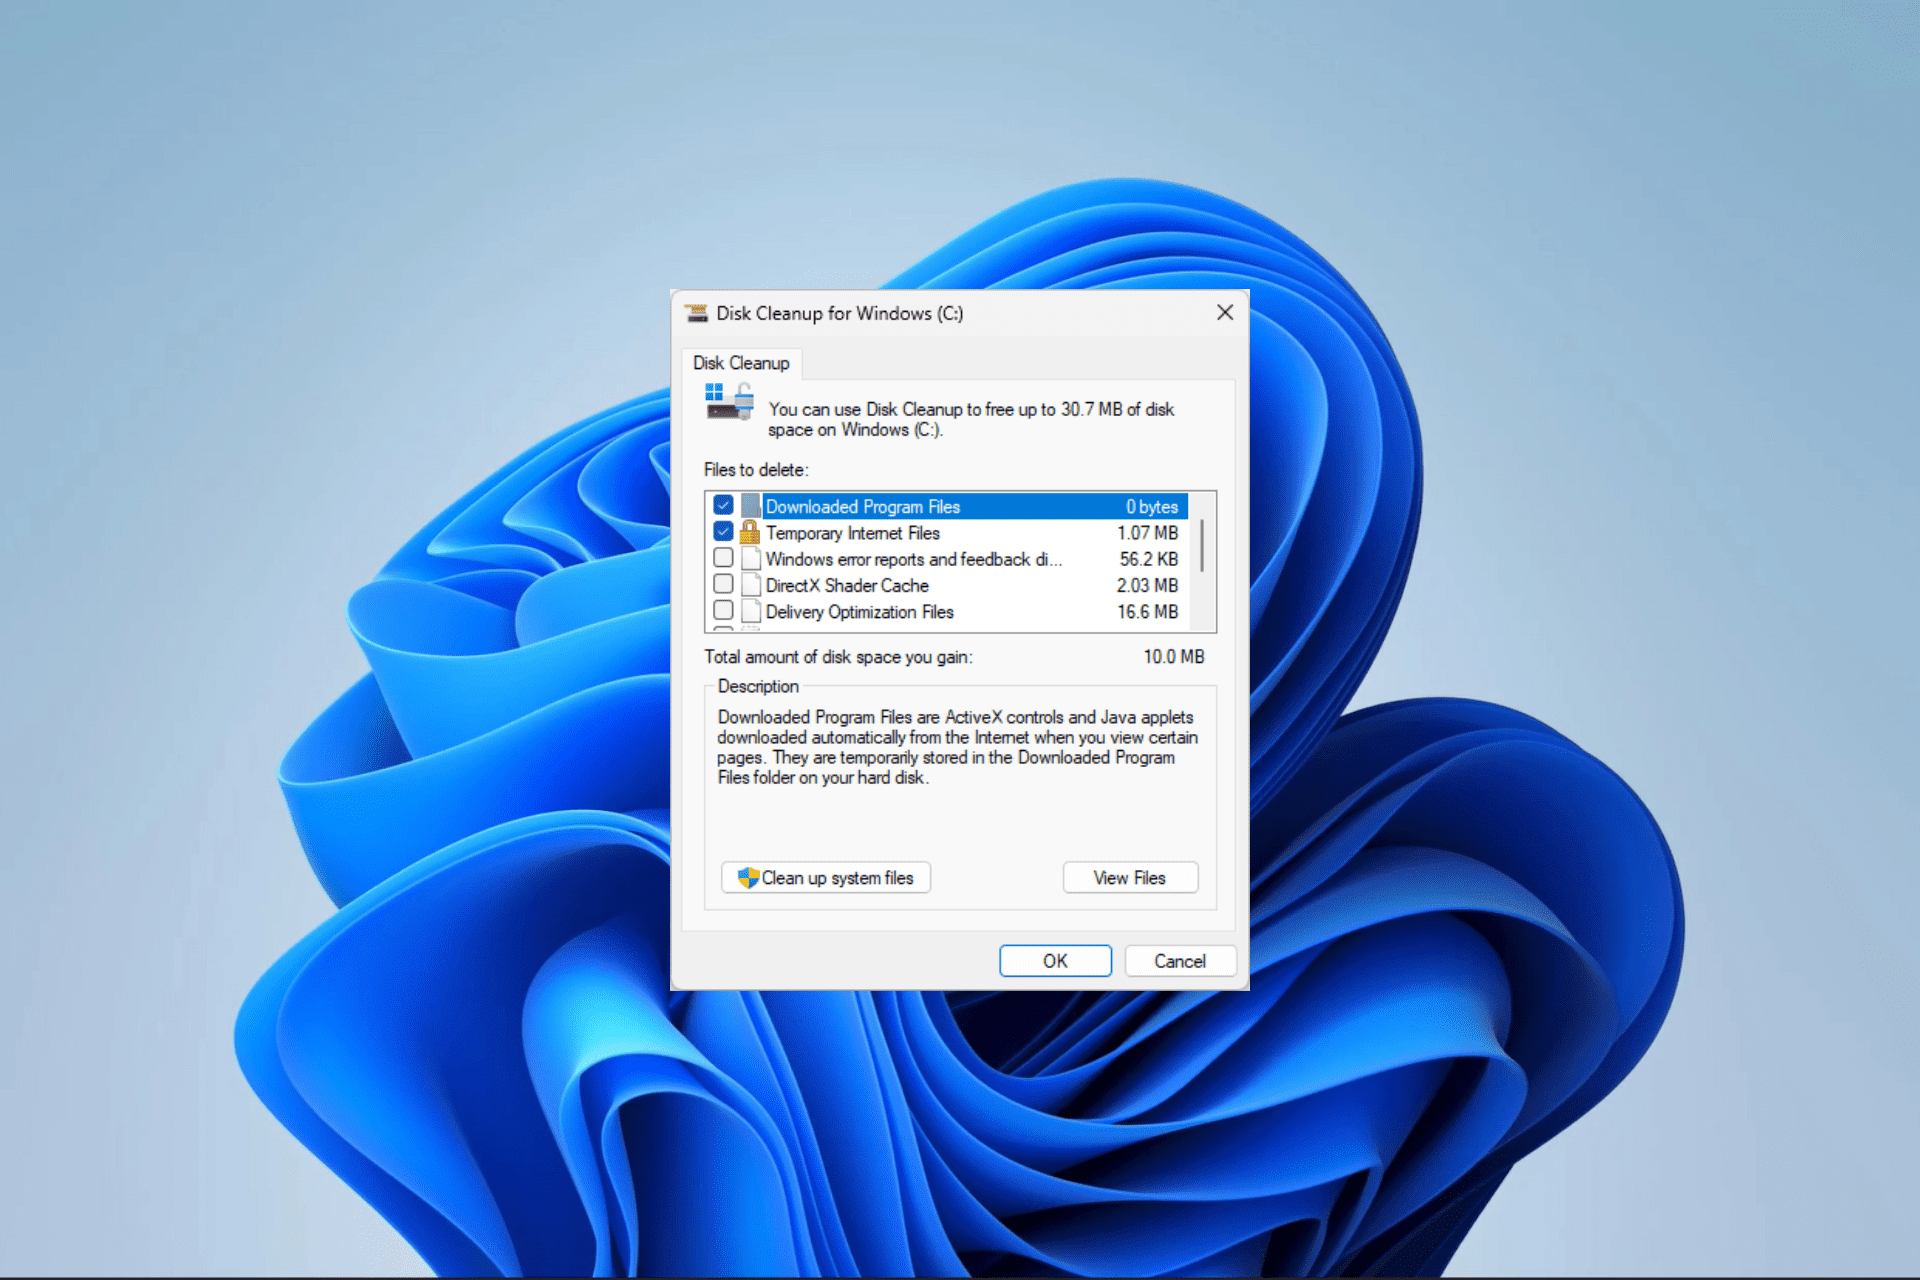Image resolution: width=1920 pixels, height=1280 pixels.
Task: Click the lock icon beside Temporary Internet Files
Action: 749,532
